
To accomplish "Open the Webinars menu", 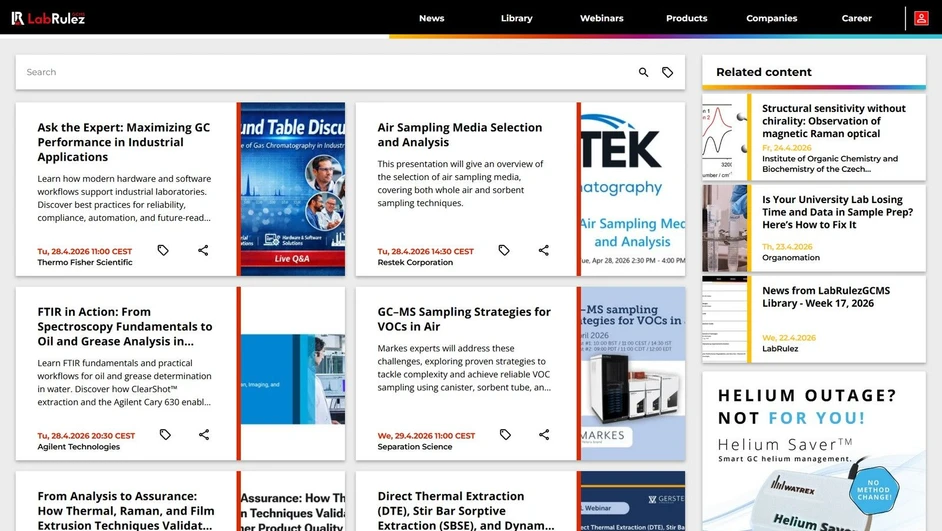I will pyautogui.click(x=601, y=18).
